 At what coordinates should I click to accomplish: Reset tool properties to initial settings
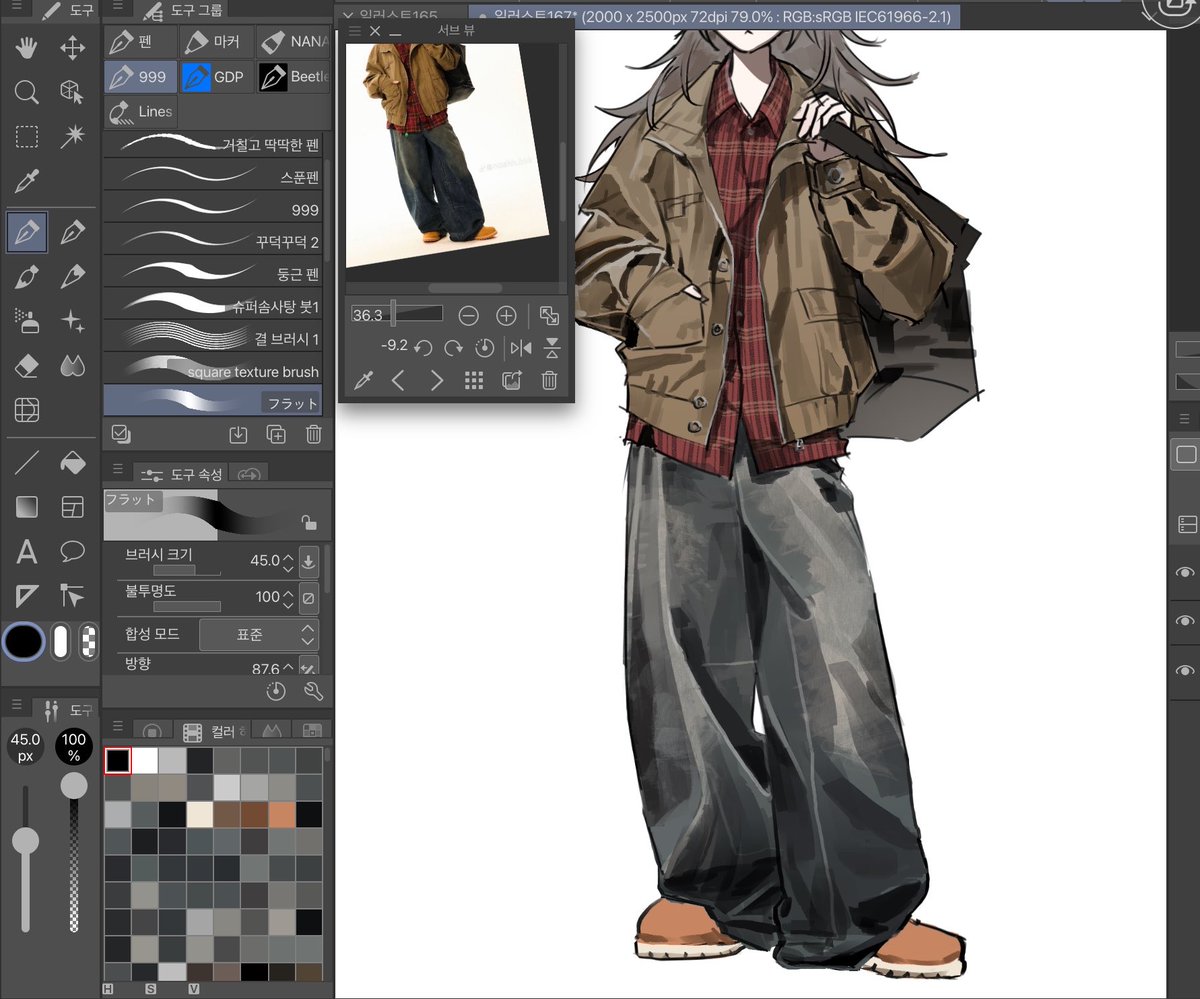(x=276, y=691)
